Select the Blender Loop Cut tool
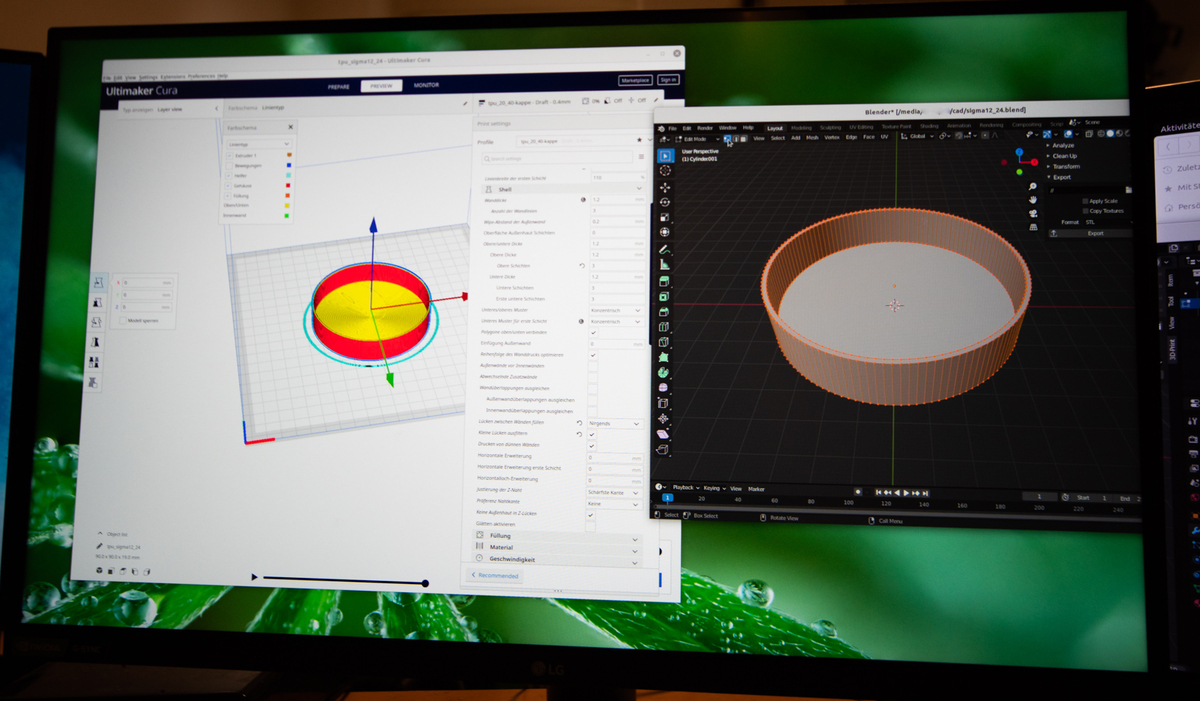The image size is (1200, 701). click(x=664, y=326)
